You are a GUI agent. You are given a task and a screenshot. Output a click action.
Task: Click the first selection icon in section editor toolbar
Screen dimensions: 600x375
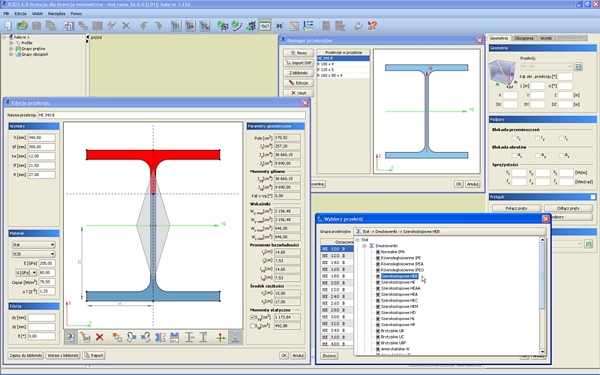pyautogui.click(x=71, y=337)
